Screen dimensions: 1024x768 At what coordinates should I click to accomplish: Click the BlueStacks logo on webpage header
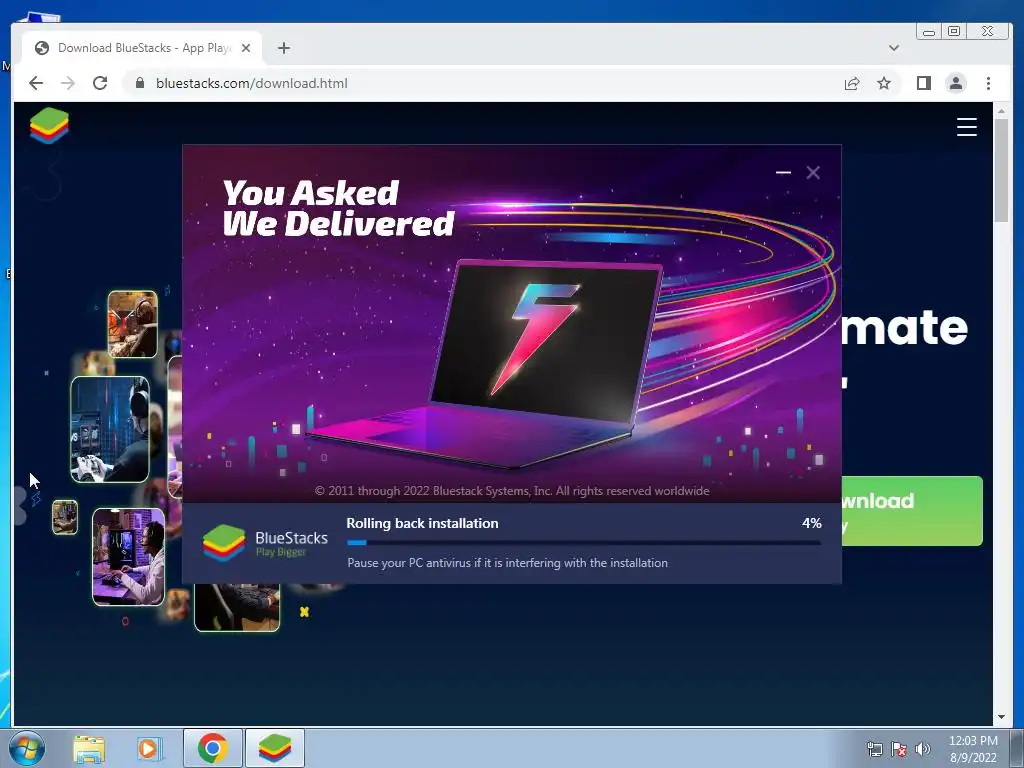49,125
